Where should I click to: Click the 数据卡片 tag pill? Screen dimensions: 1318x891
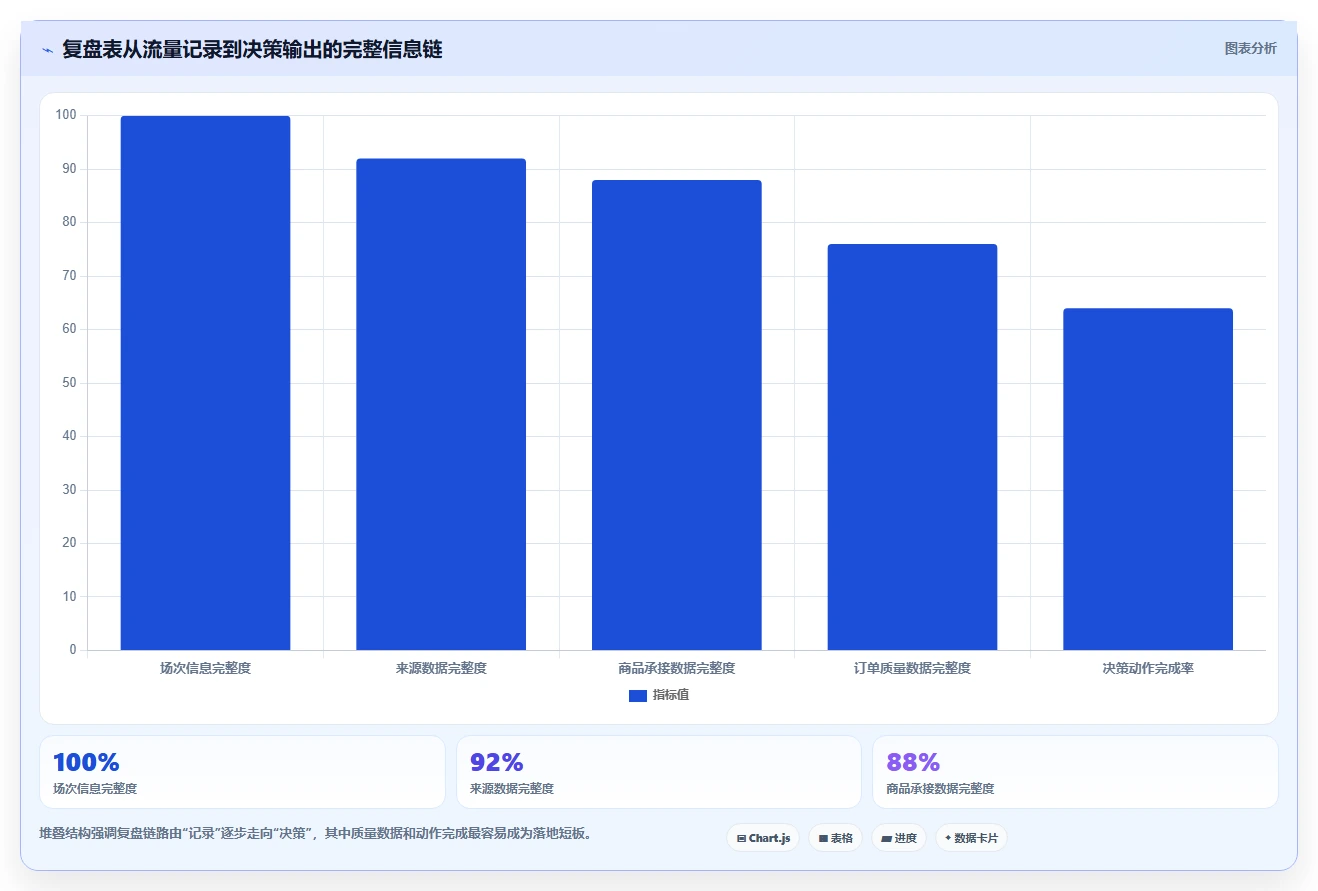click(x=971, y=838)
